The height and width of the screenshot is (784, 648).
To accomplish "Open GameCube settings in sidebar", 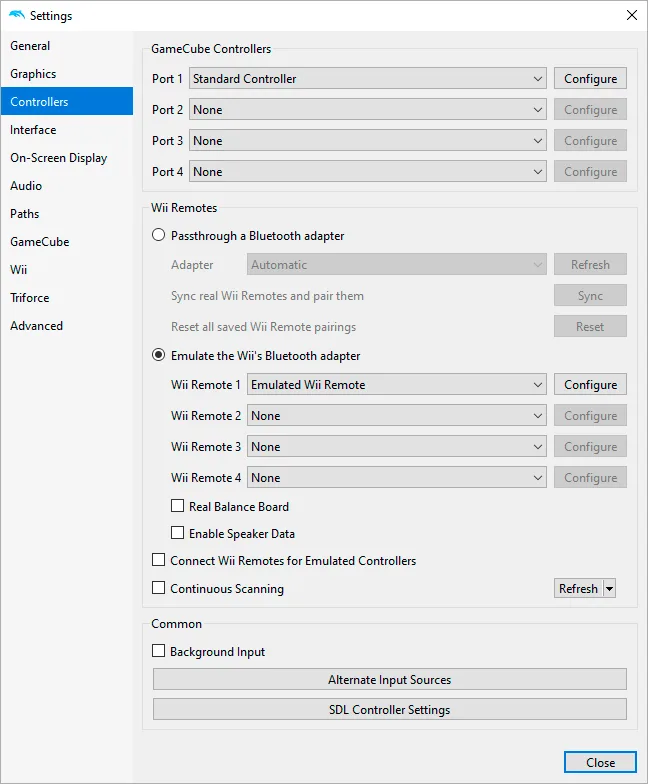I will tap(66, 242).
